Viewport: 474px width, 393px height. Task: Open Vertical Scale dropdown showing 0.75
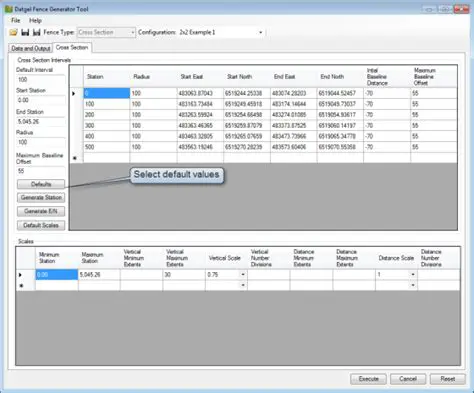click(243, 275)
